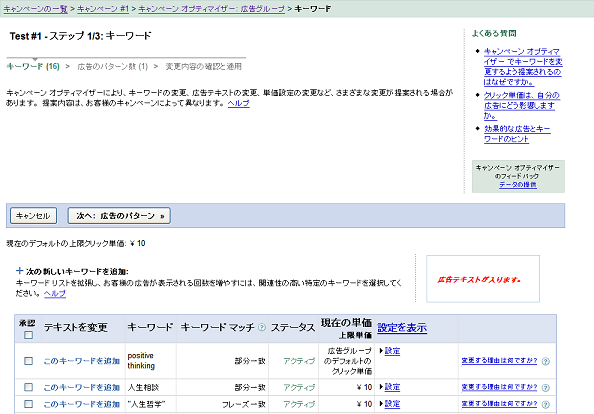
Task: Open FAQ about why keyword changes are suggested
Action: click(523, 67)
